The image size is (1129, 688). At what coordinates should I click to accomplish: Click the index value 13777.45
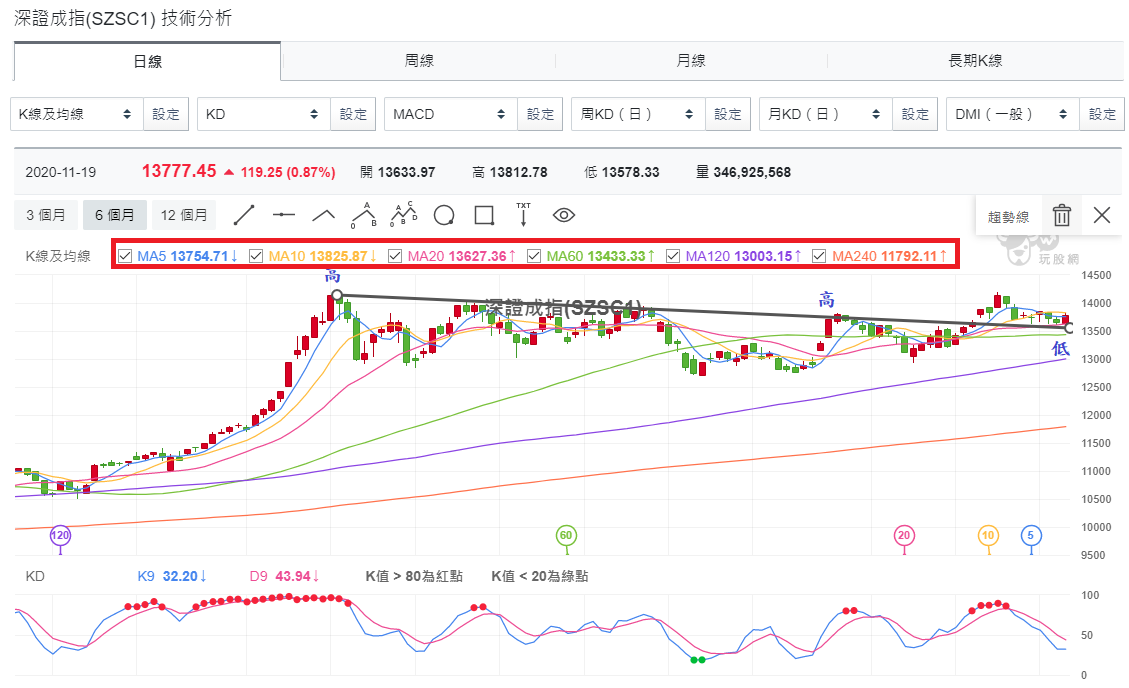(179, 171)
